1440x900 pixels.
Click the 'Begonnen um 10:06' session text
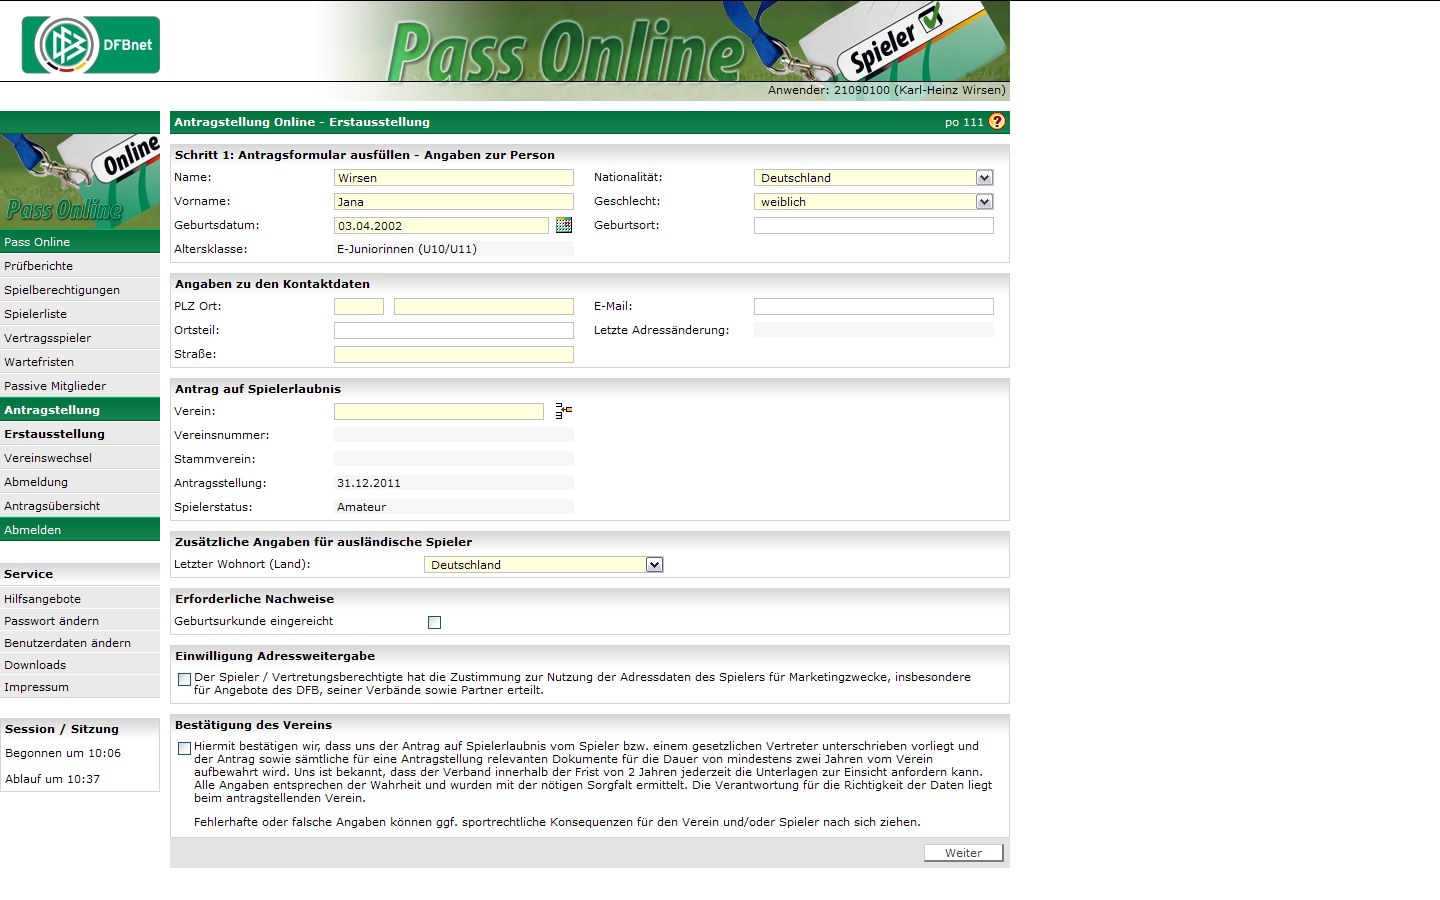click(x=63, y=753)
